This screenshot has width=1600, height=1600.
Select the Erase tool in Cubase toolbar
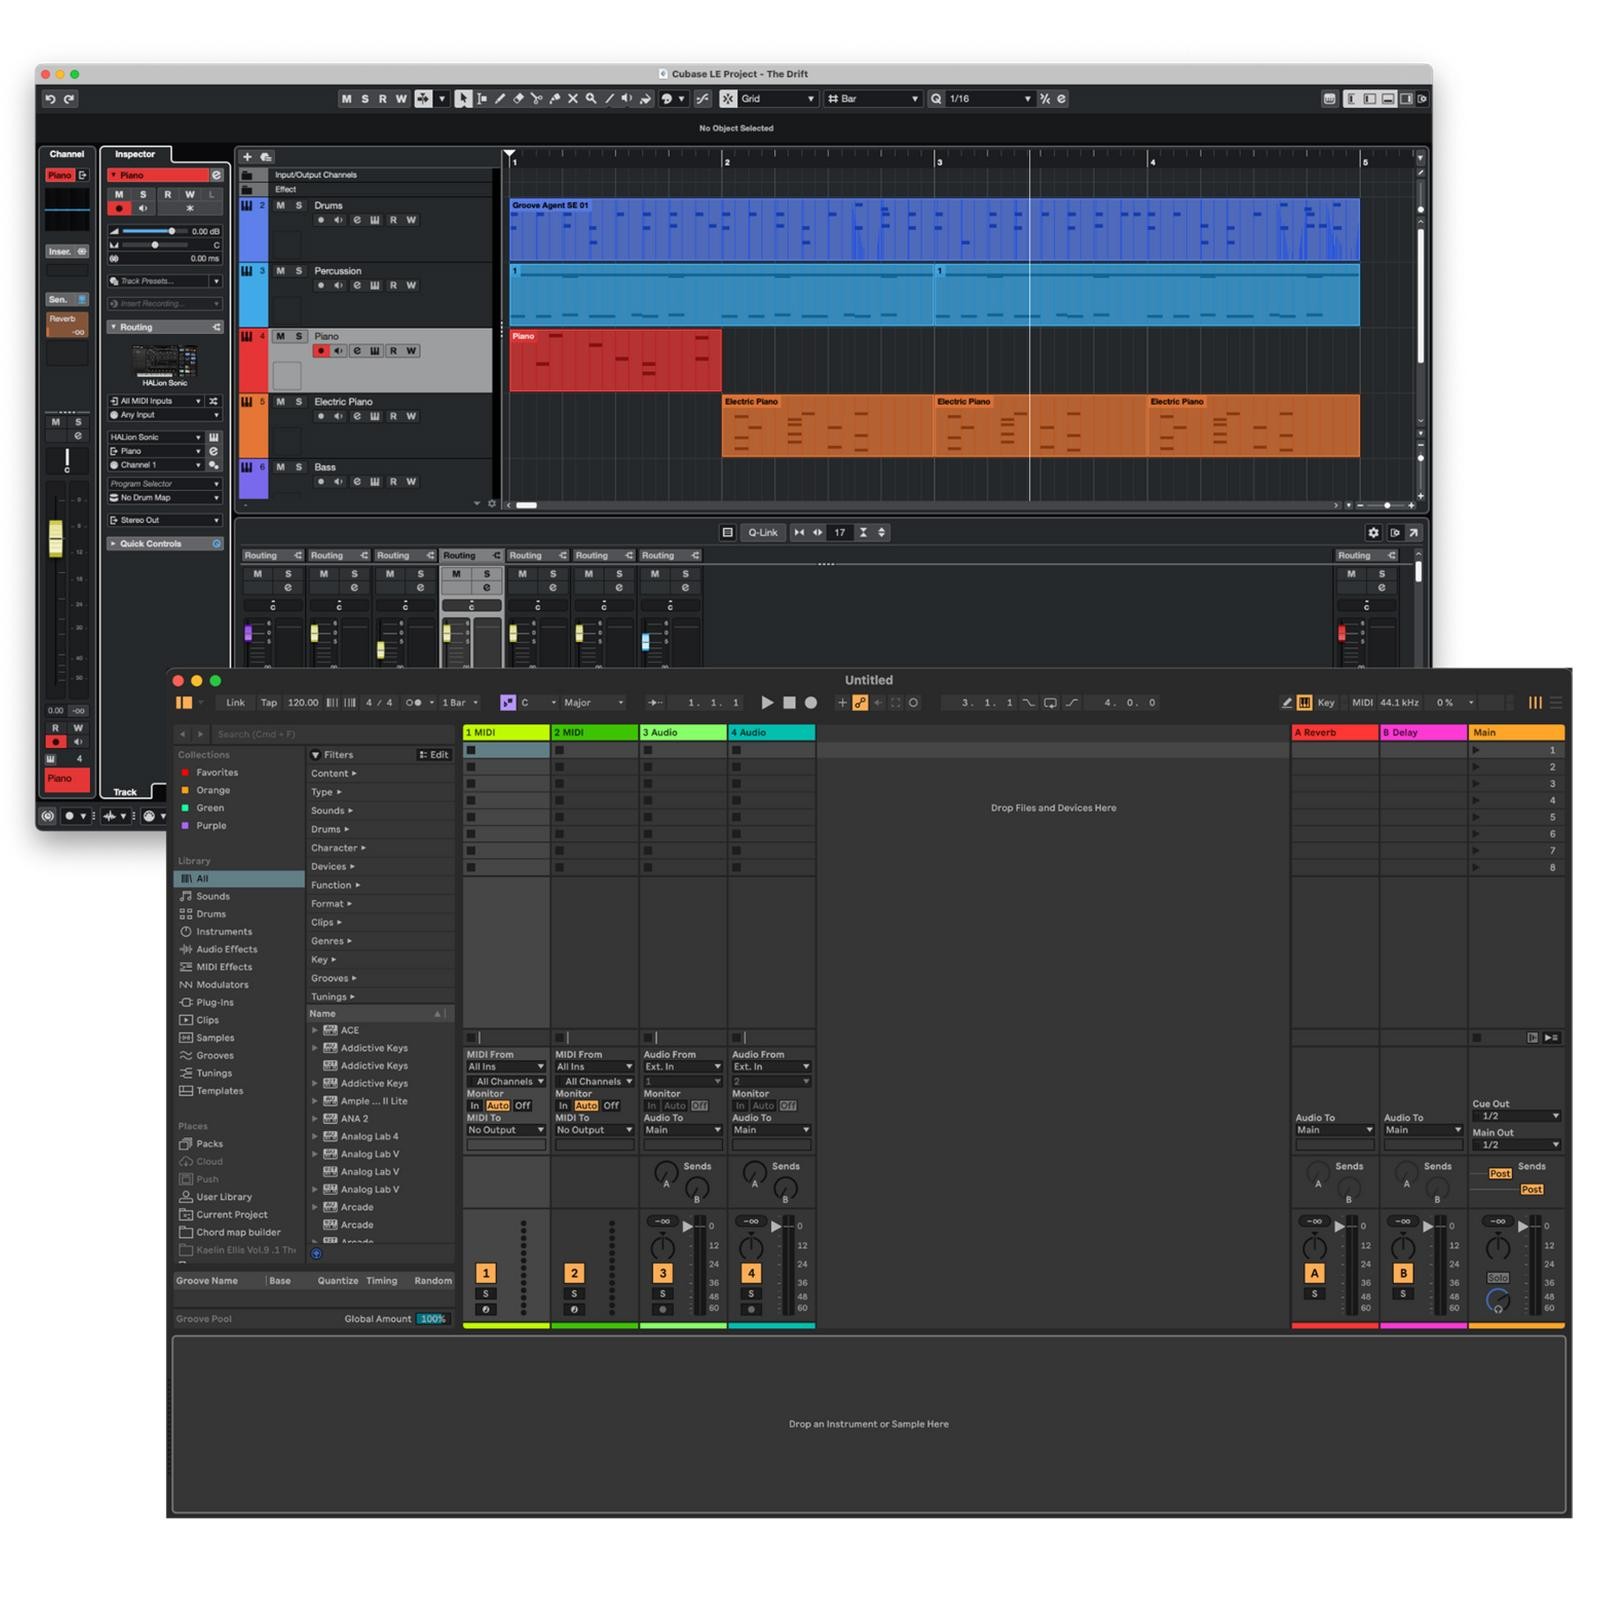pyautogui.click(x=518, y=99)
